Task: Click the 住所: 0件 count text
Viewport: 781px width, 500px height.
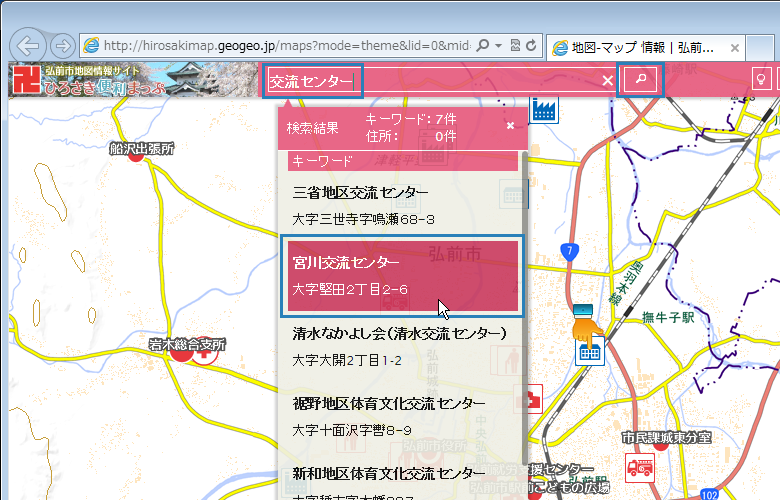Action: point(411,136)
